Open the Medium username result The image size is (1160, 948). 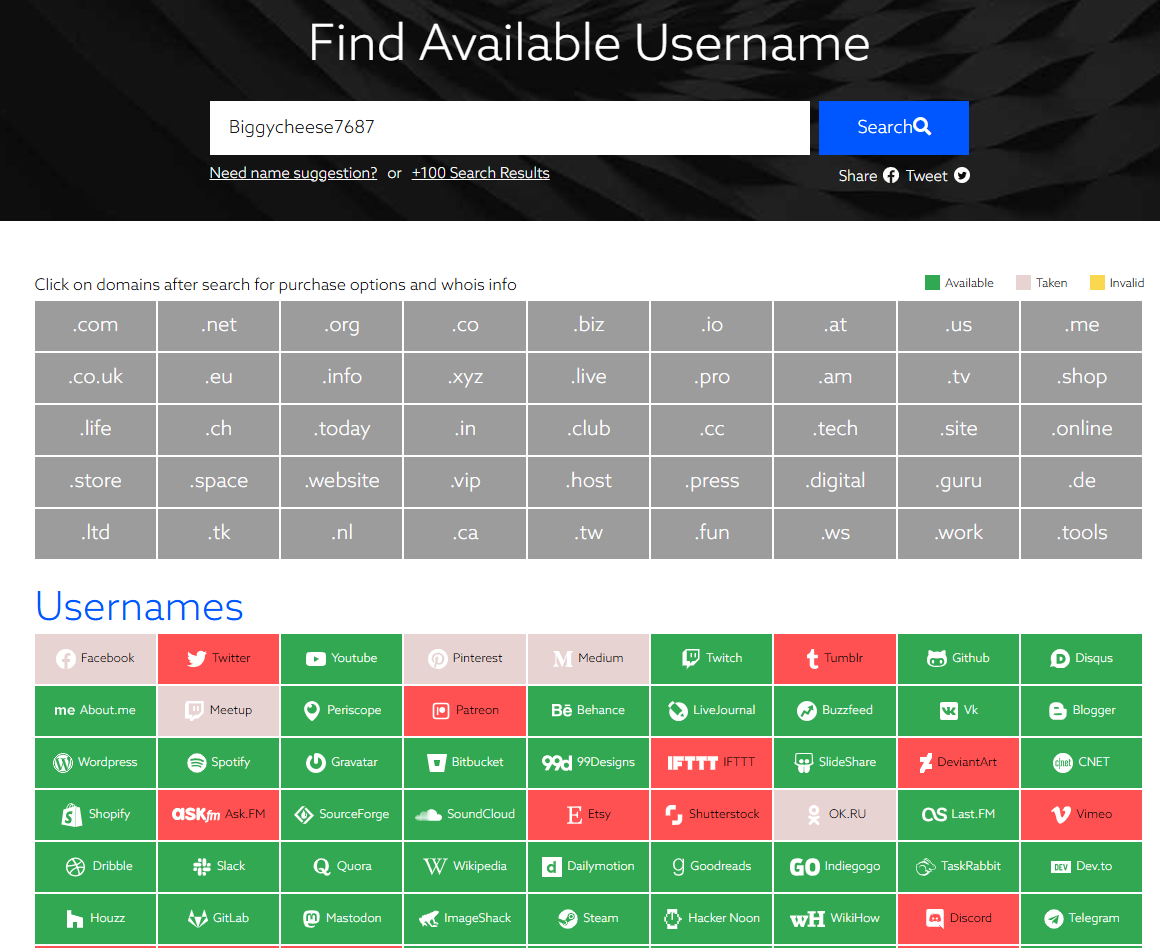[x=589, y=659]
